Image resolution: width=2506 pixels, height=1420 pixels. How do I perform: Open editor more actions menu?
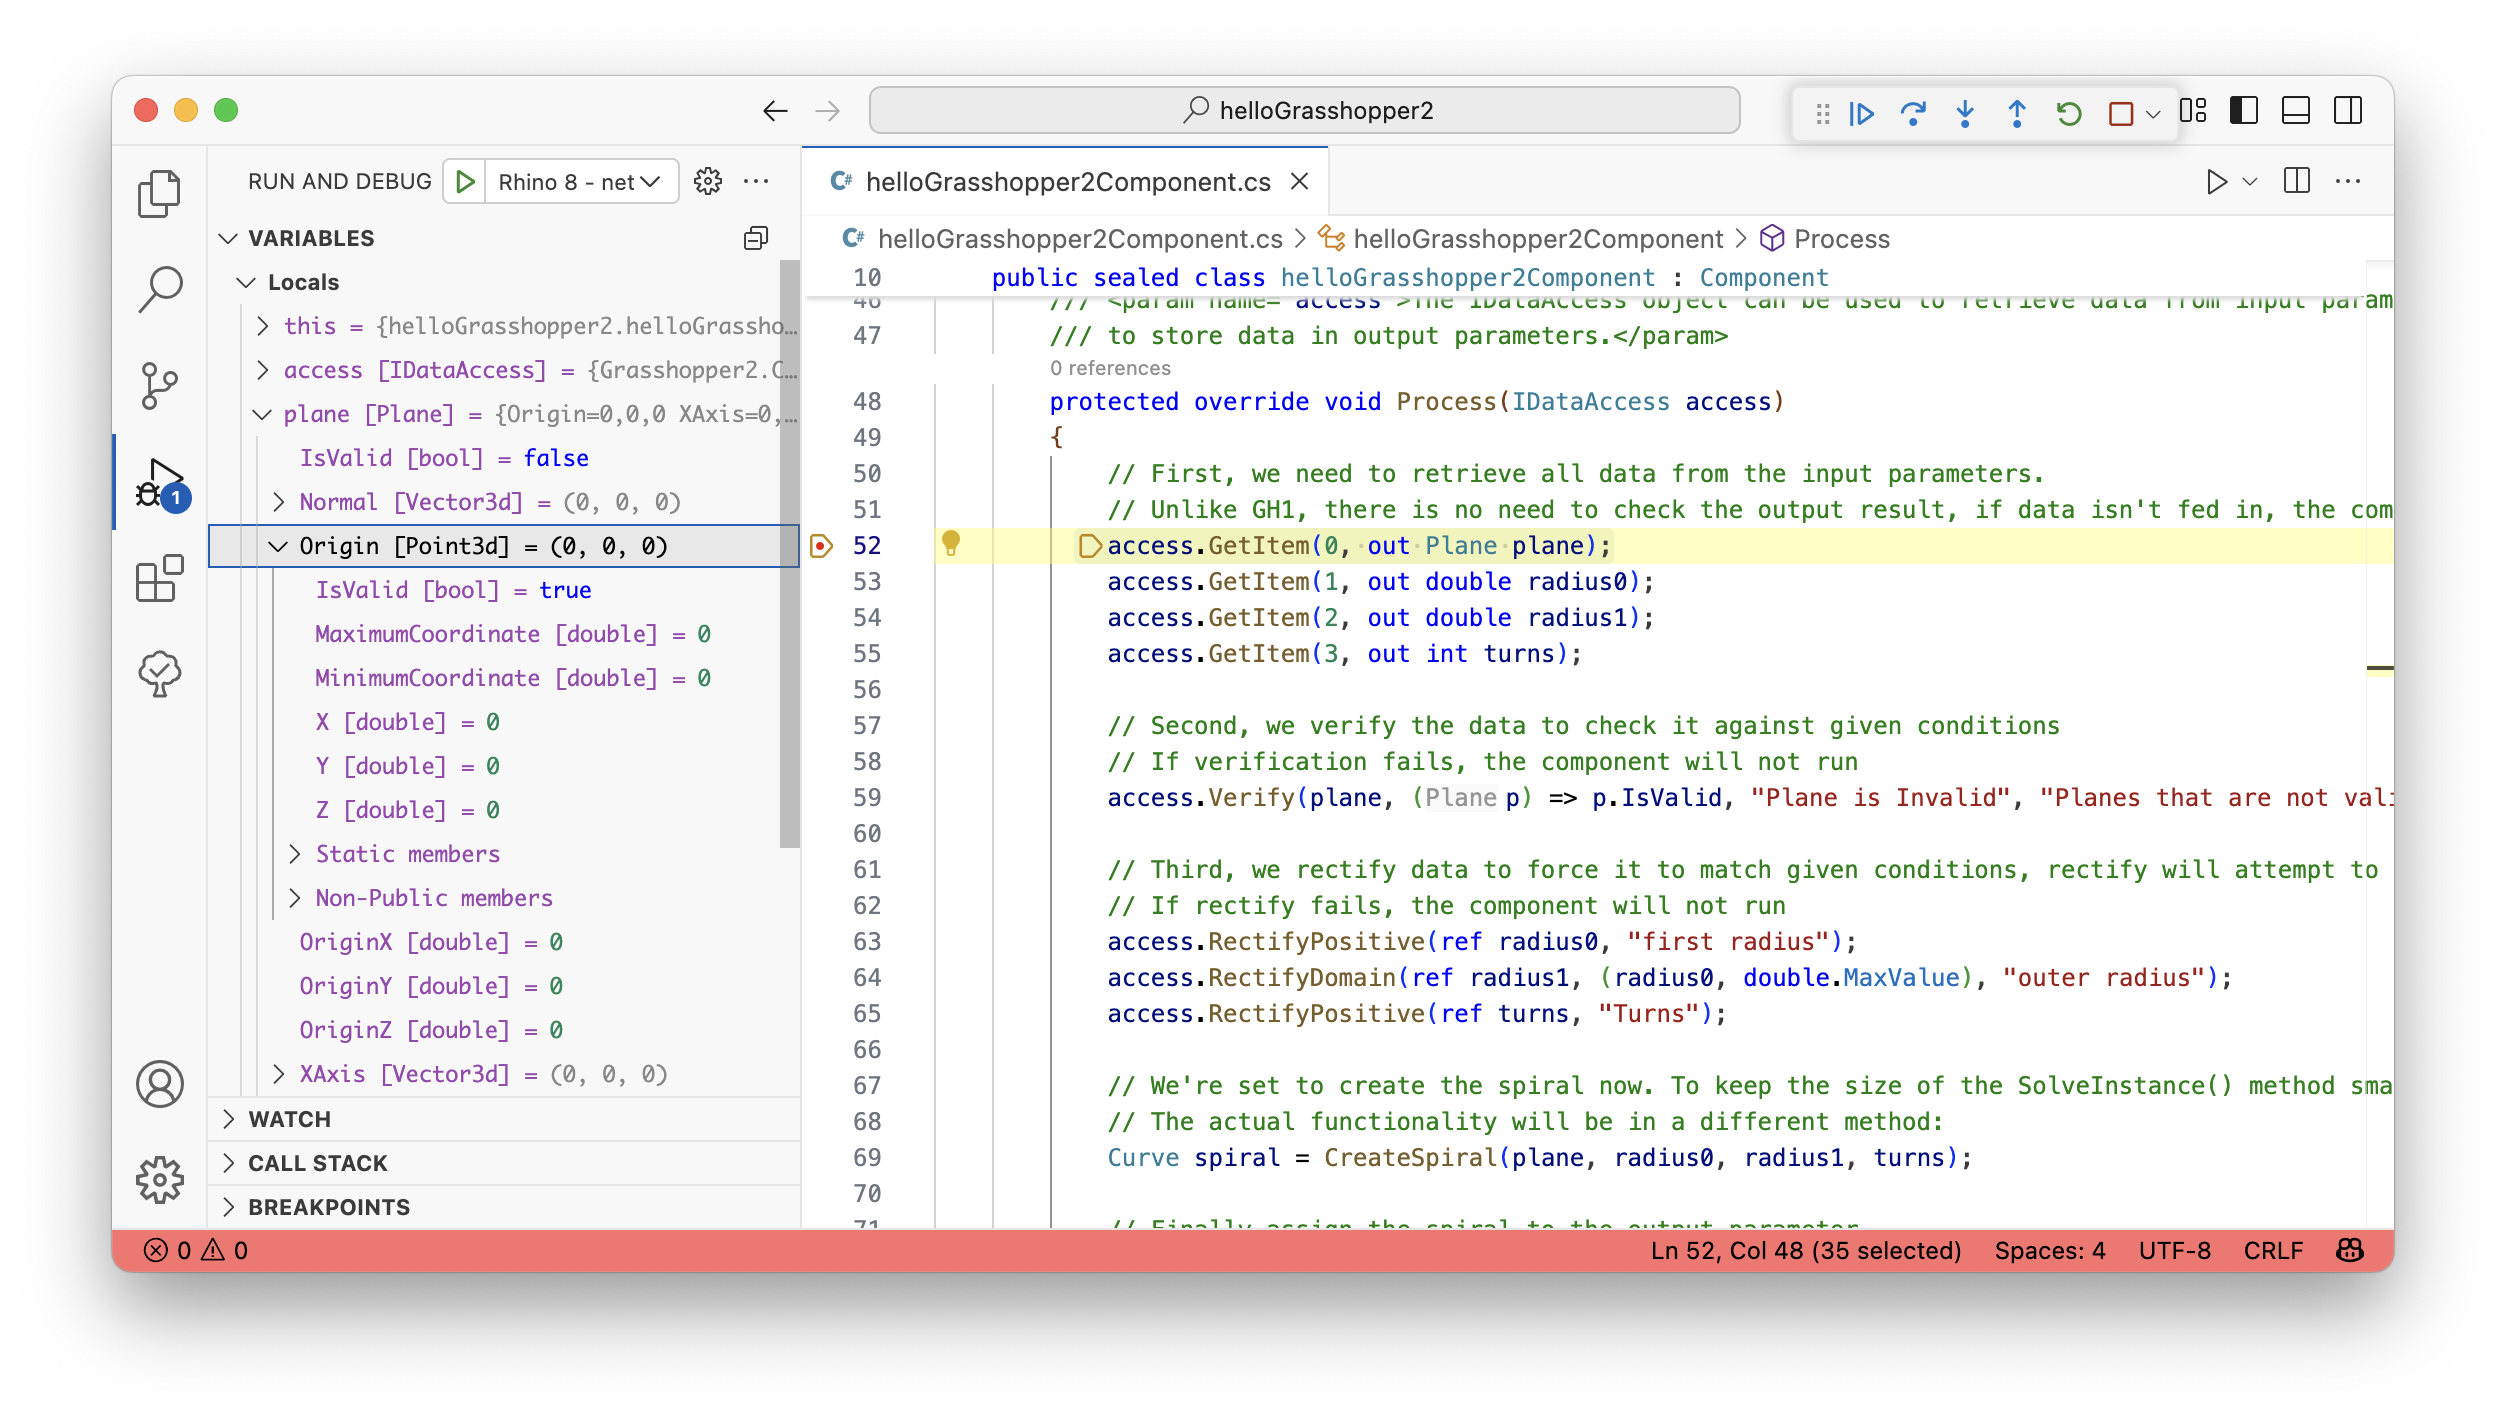[x=2347, y=181]
